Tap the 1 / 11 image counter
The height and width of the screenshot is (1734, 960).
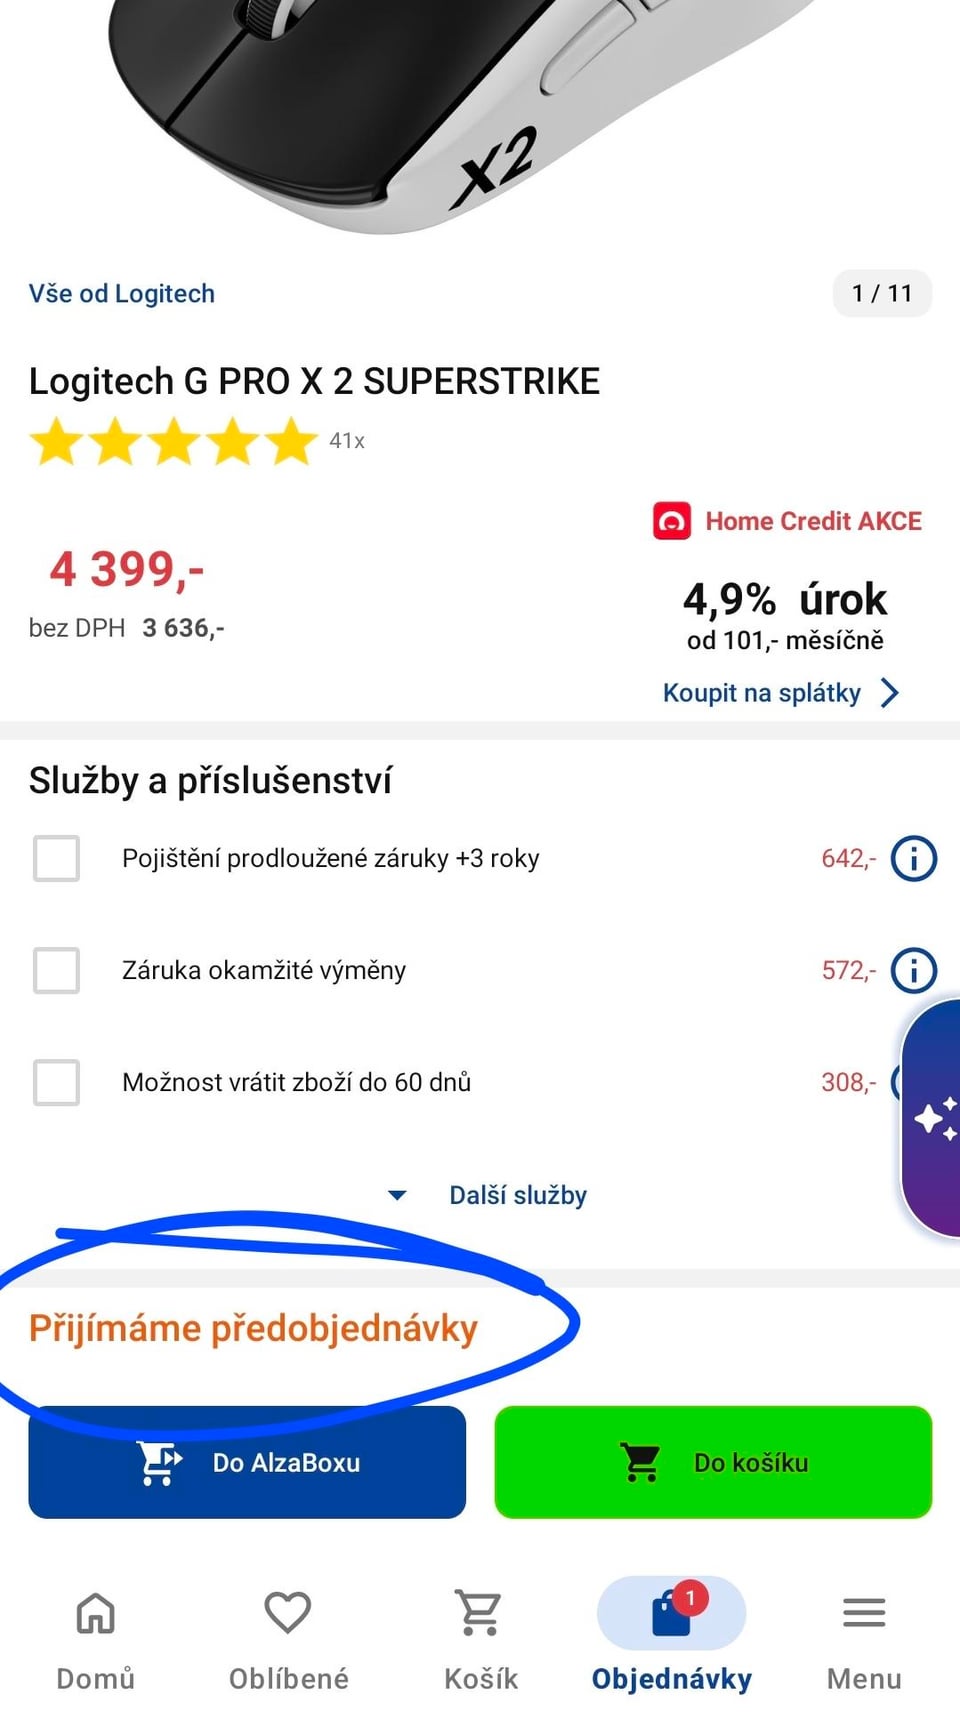(x=881, y=293)
